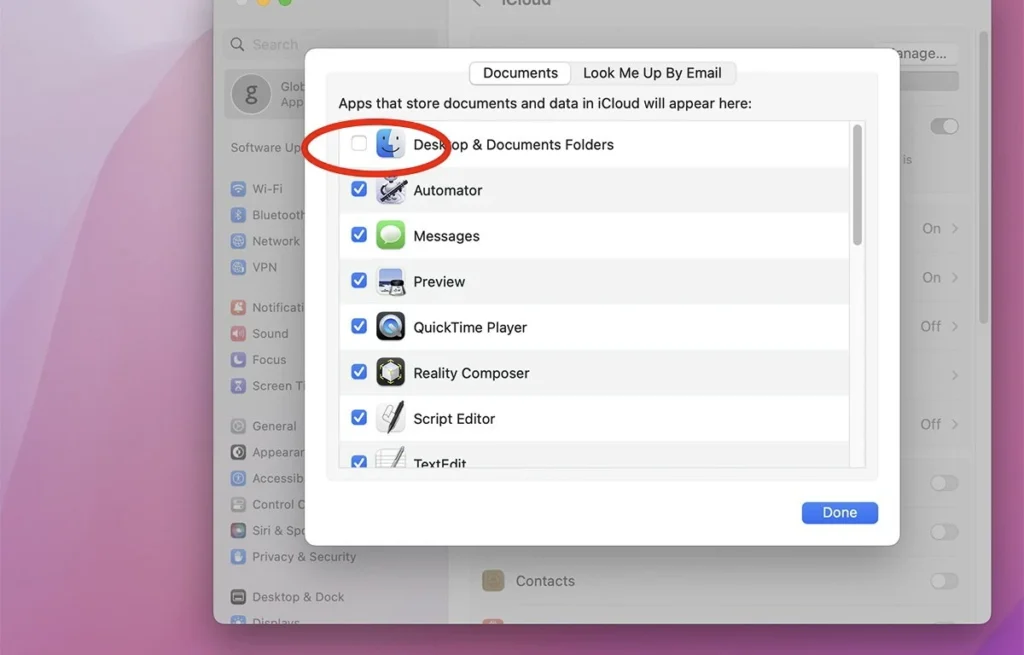Toggle the Contacts switch in iCloud settings
Screen dimensions: 1024x655
944,581
